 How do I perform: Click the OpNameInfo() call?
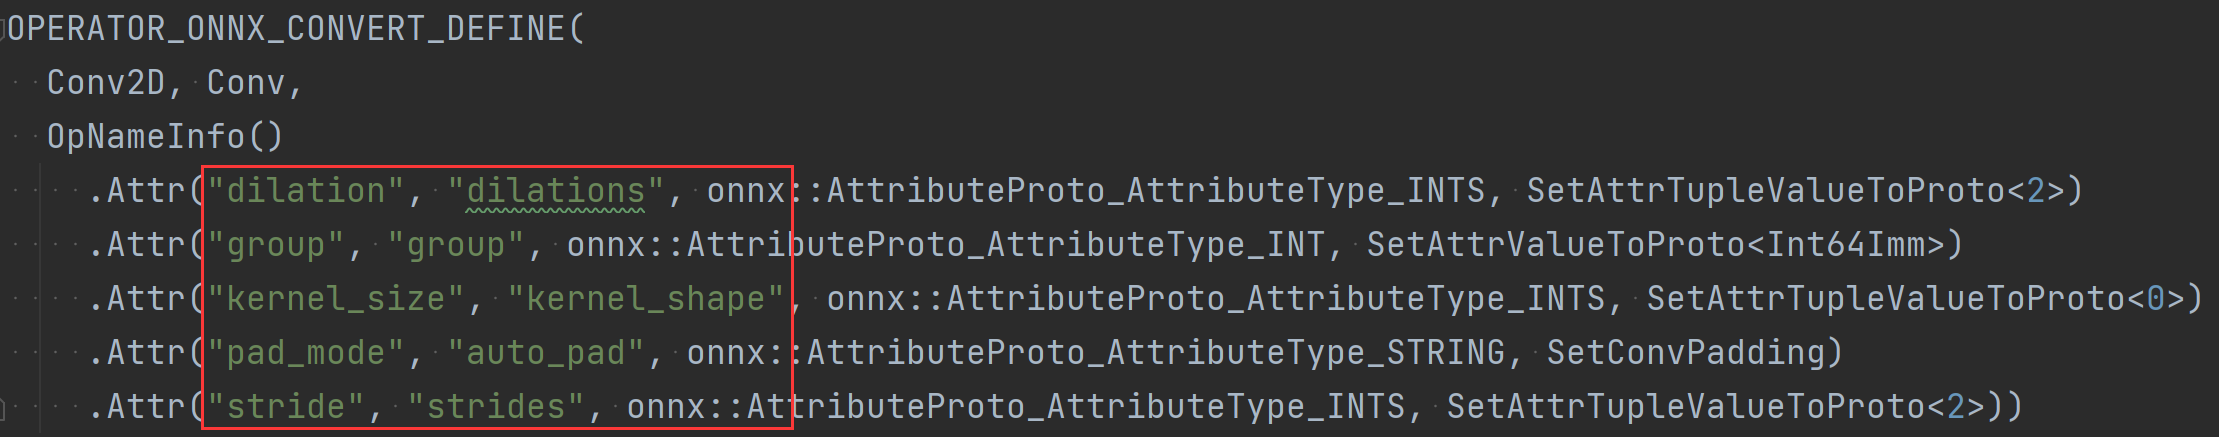pyautogui.click(x=165, y=137)
